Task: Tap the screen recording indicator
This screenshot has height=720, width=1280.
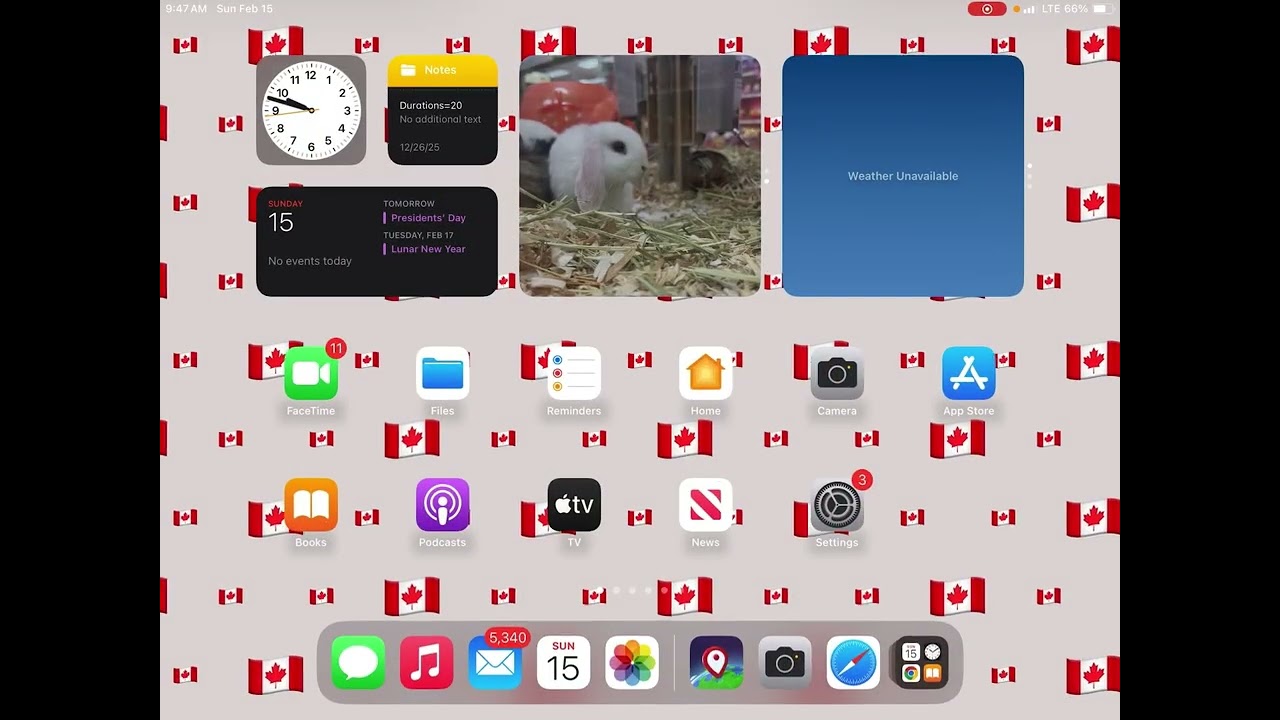Action: pos(987,9)
